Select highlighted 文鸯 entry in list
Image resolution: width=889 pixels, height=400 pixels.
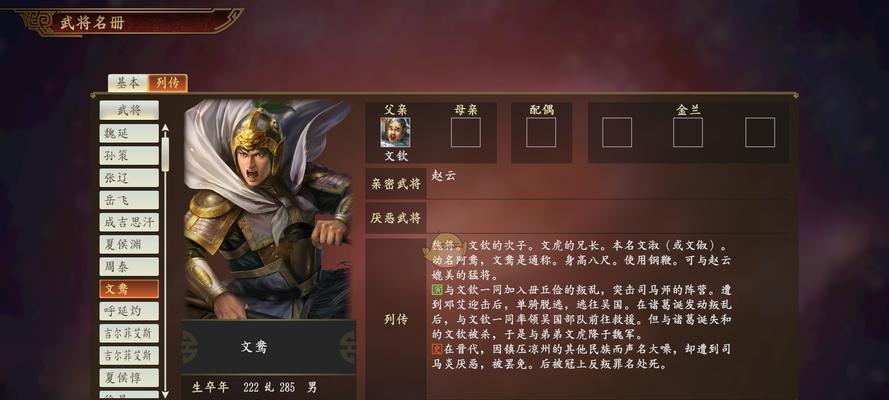(129, 289)
